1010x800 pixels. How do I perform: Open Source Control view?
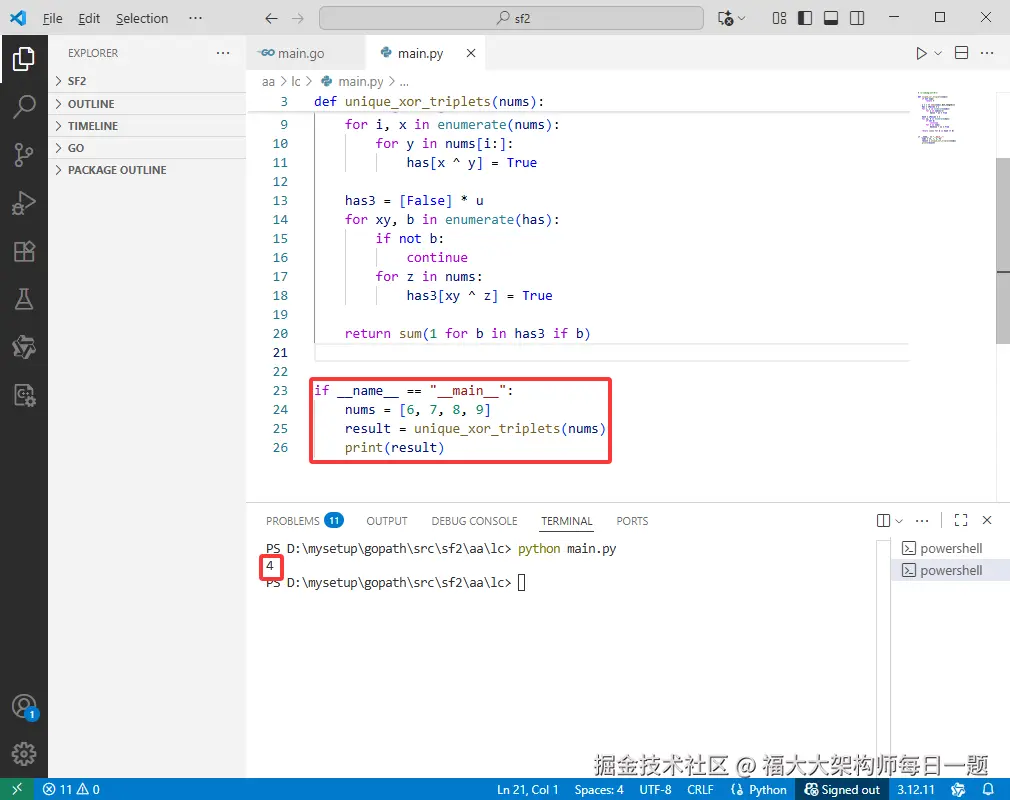coord(24,155)
